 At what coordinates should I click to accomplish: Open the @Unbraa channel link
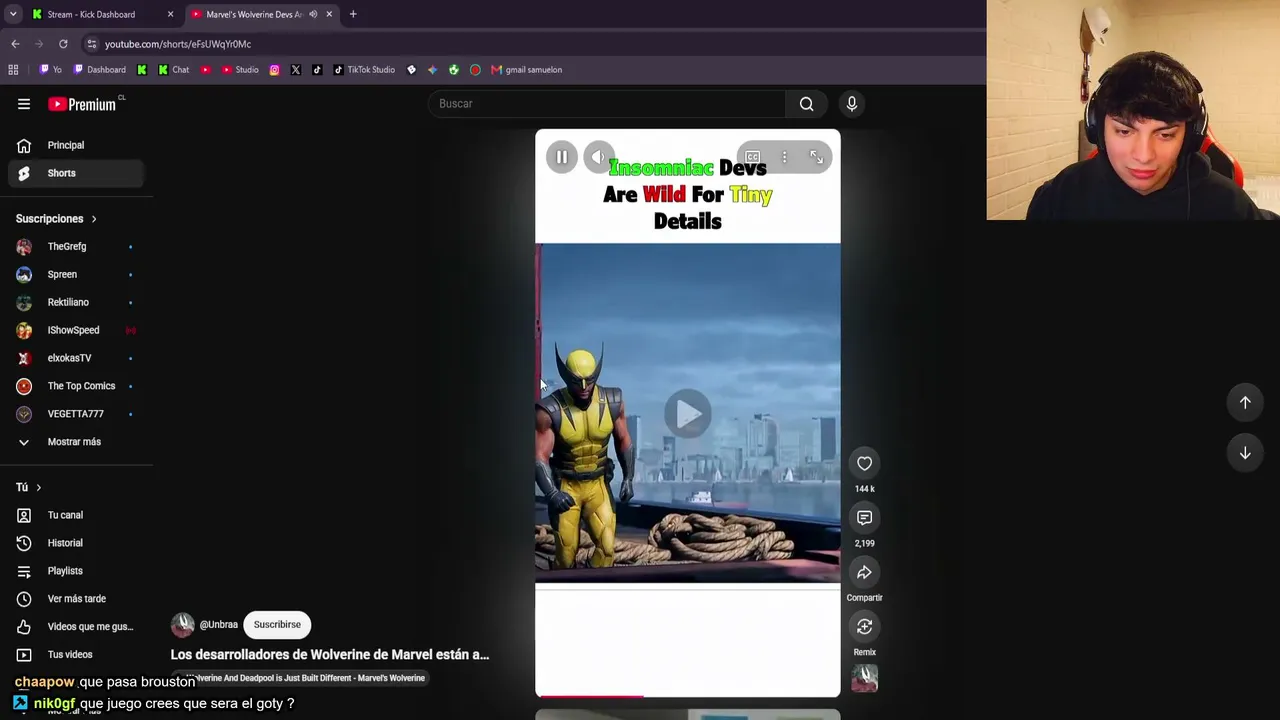pyautogui.click(x=218, y=625)
